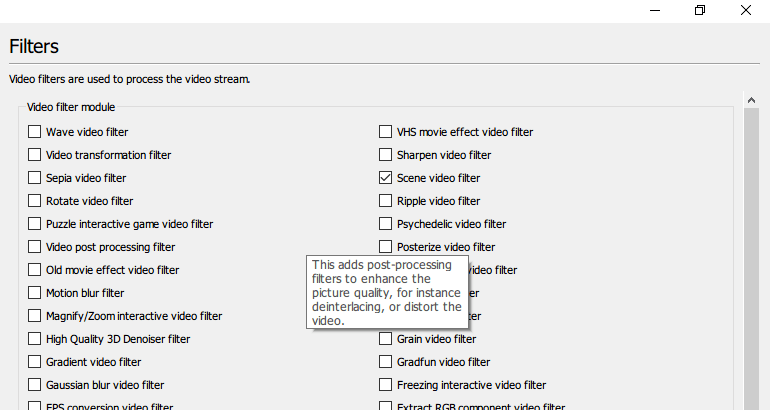Enable the Ripple video filter

pyautogui.click(x=385, y=201)
